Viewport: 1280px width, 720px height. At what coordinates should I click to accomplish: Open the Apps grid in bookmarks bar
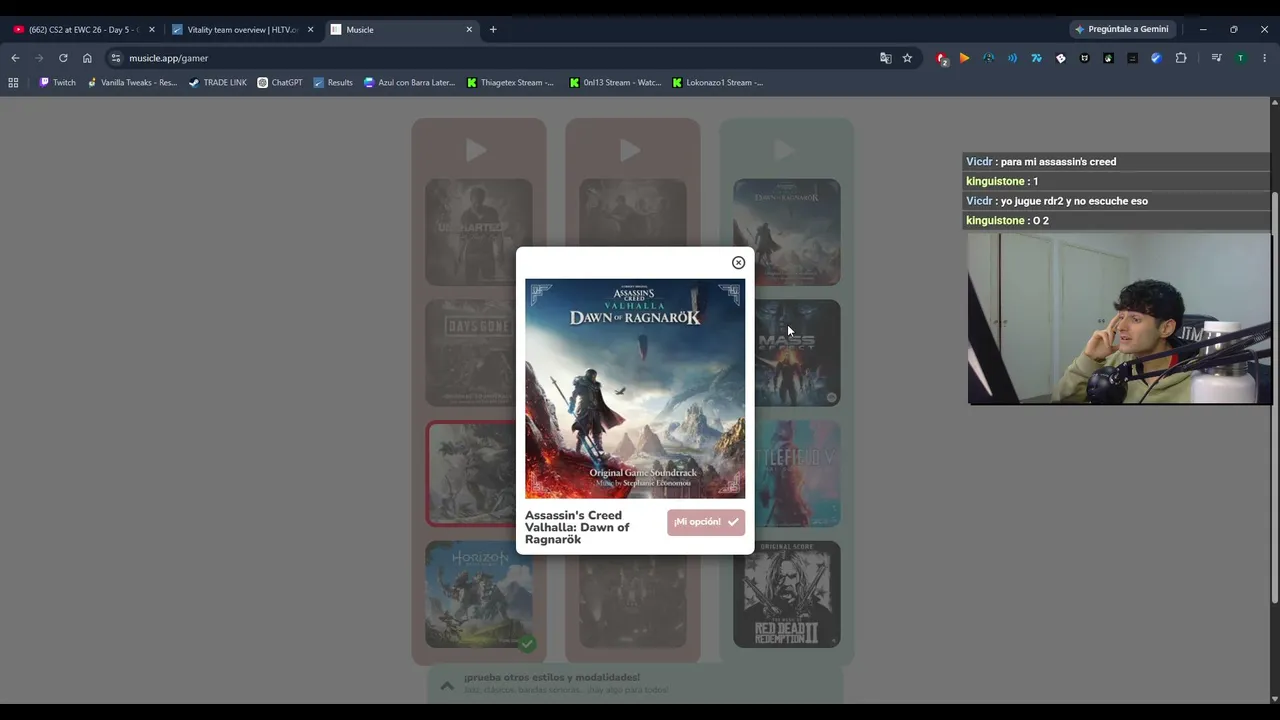click(x=13, y=83)
